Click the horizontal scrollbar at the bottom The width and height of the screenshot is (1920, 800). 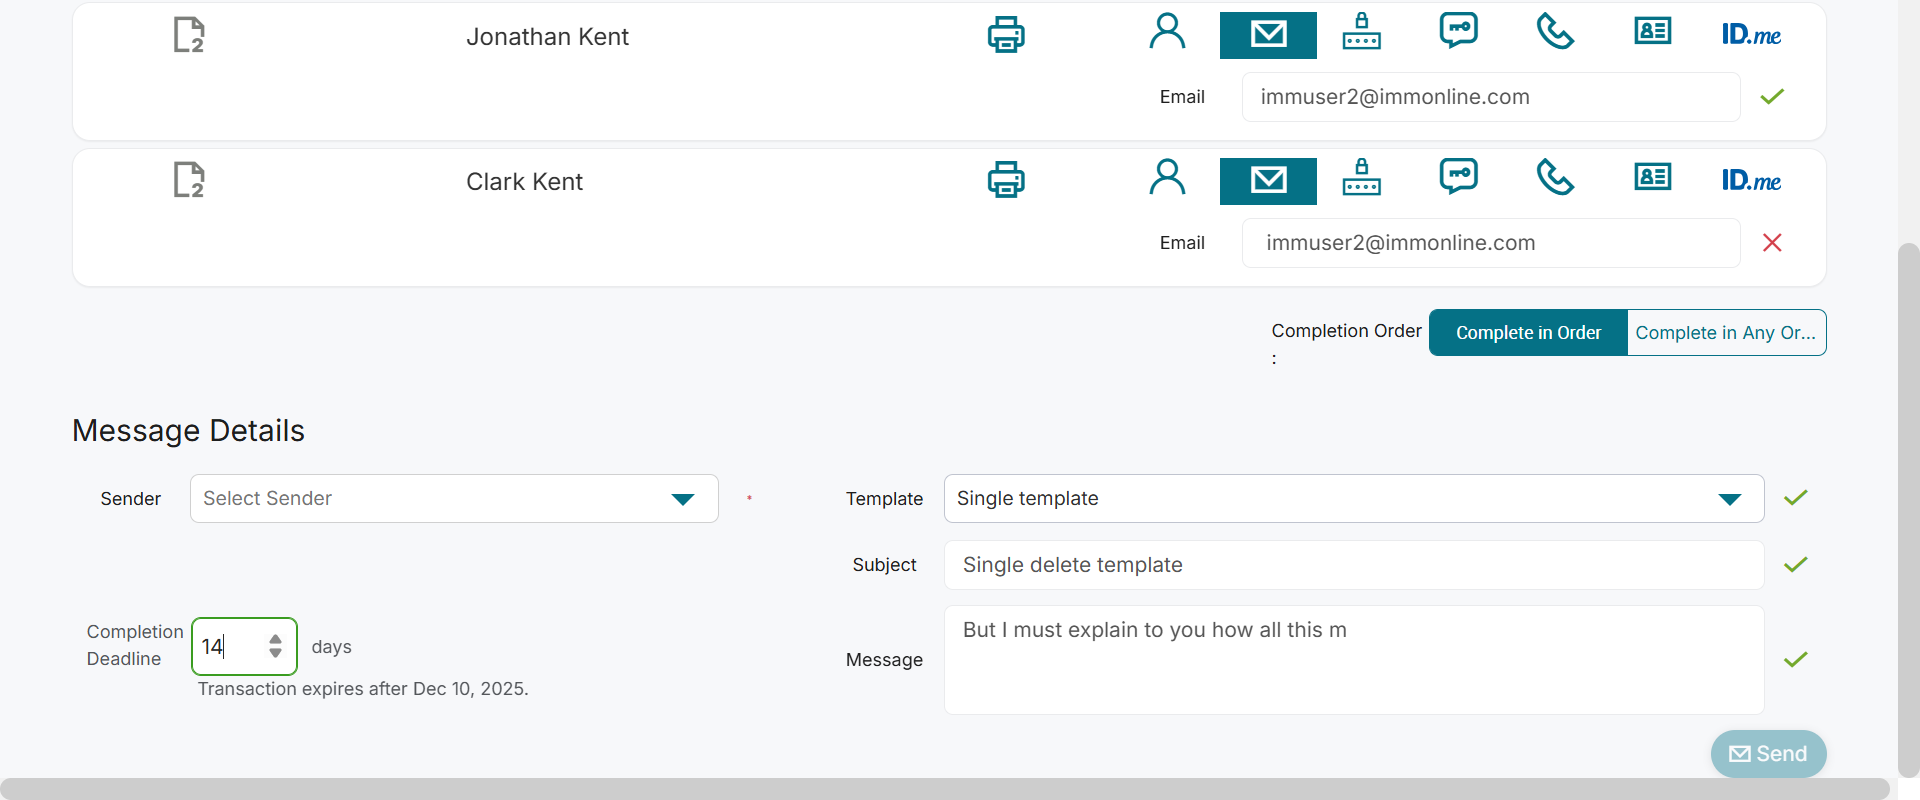click(944, 788)
